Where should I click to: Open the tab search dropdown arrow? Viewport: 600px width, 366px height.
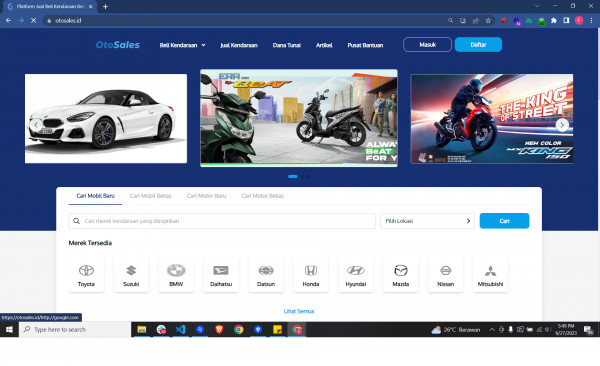click(x=537, y=6)
